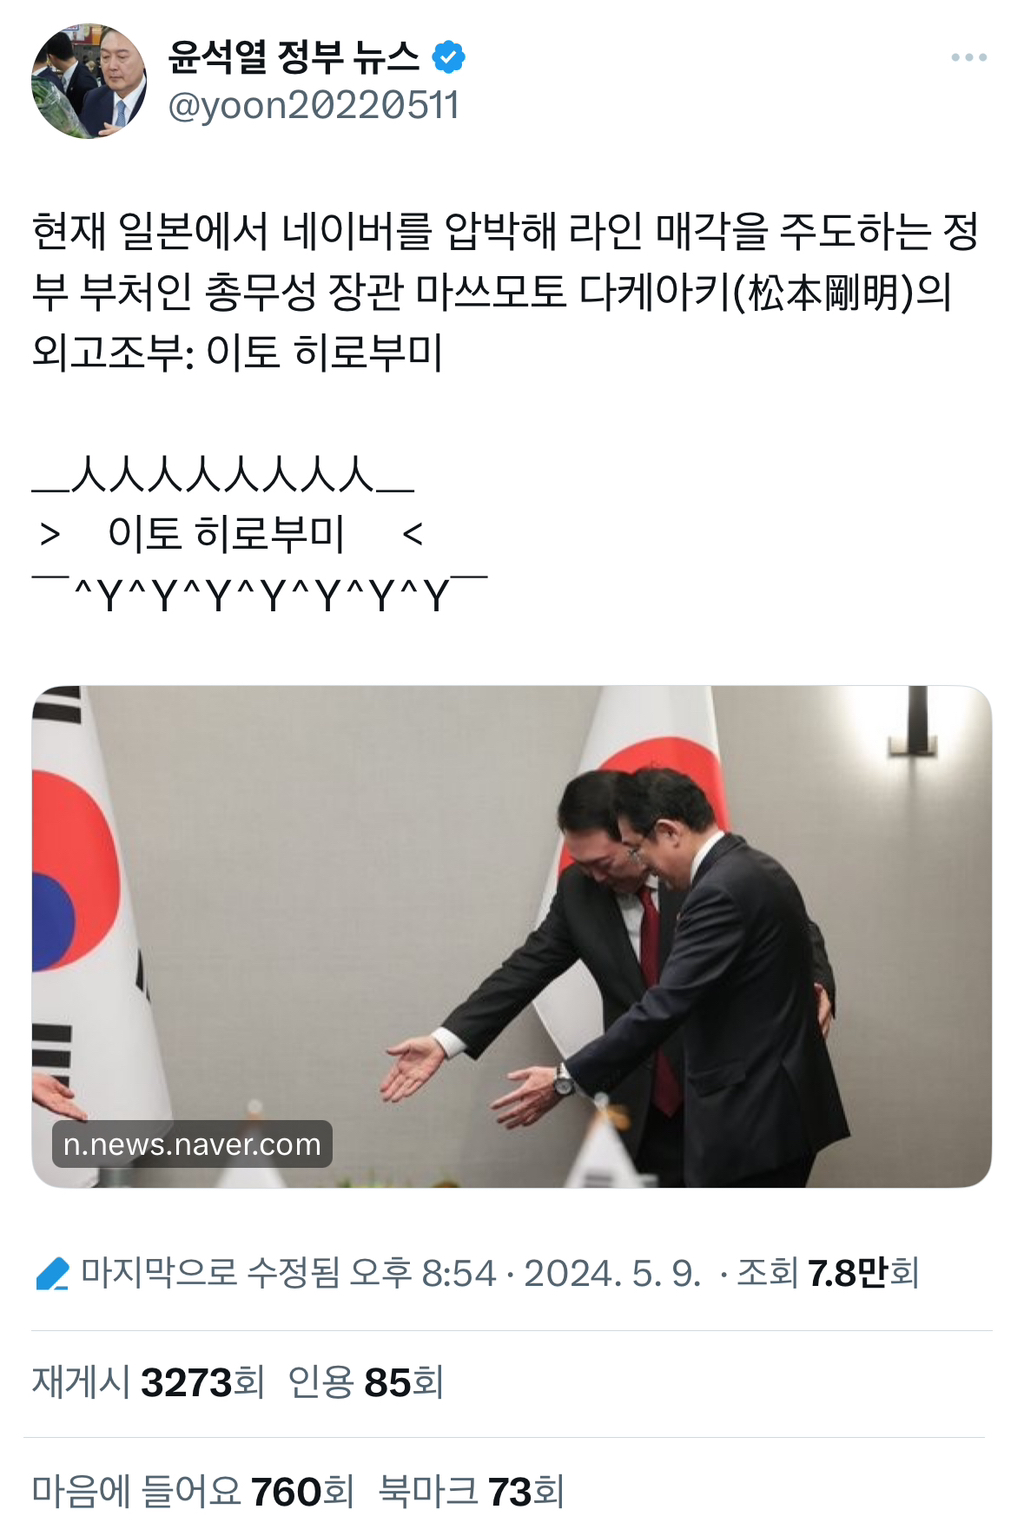Tap the boxed 이토 히로부미 text art
The height and width of the screenshot is (1536, 1024).
[260, 534]
